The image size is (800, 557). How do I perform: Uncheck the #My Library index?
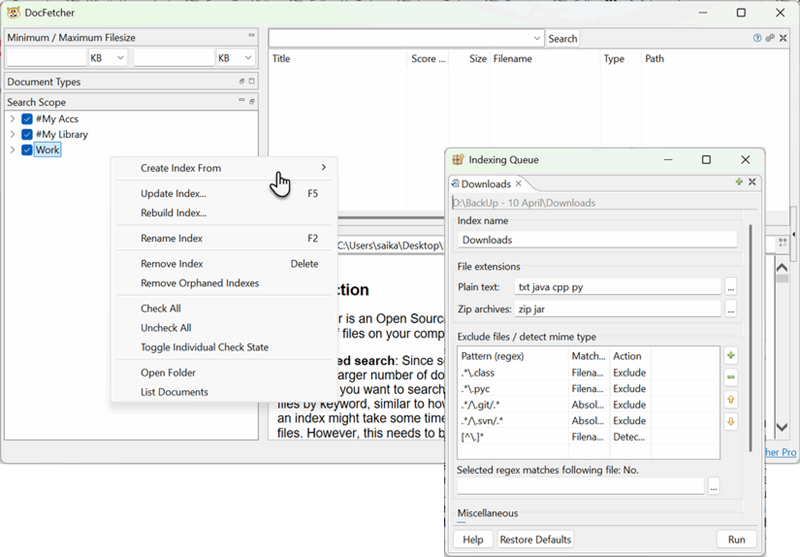(x=27, y=134)
